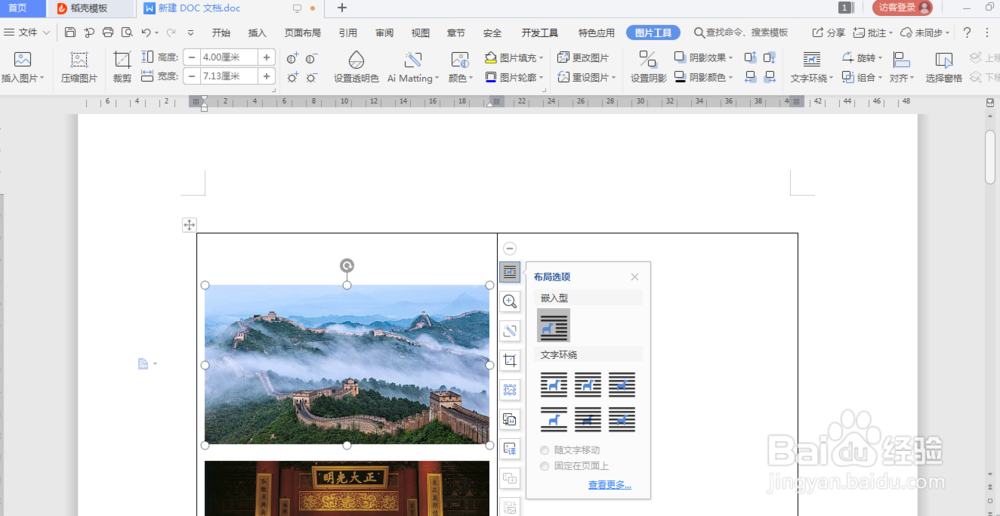The image size is (1000, 516).
Task: Click the 更改图片 button
Action: 584,57
